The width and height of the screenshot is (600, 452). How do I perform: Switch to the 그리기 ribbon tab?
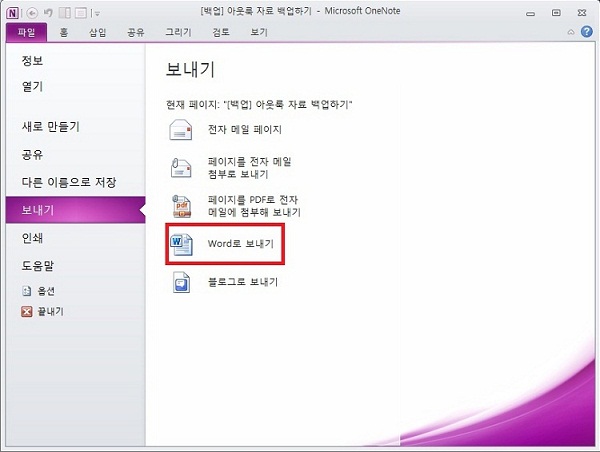click(x=178, y=33)
